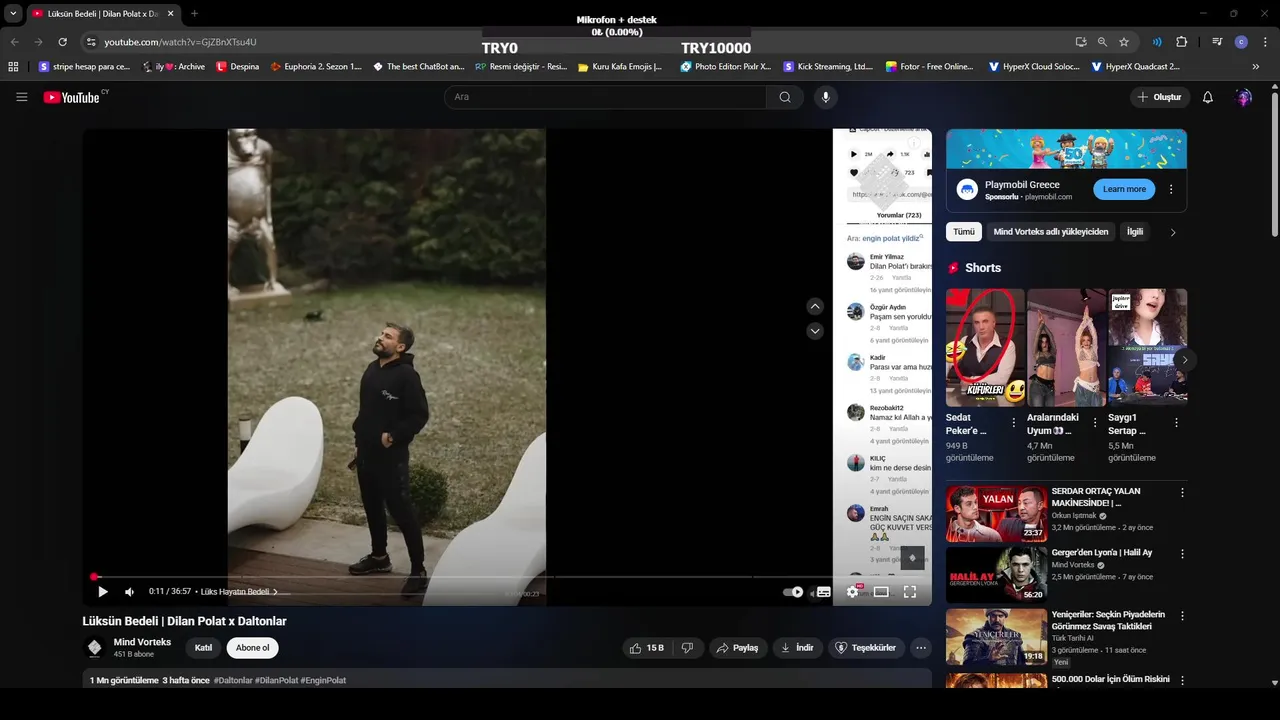Open the YouTube guide hamburger menu

pos(21,97)
